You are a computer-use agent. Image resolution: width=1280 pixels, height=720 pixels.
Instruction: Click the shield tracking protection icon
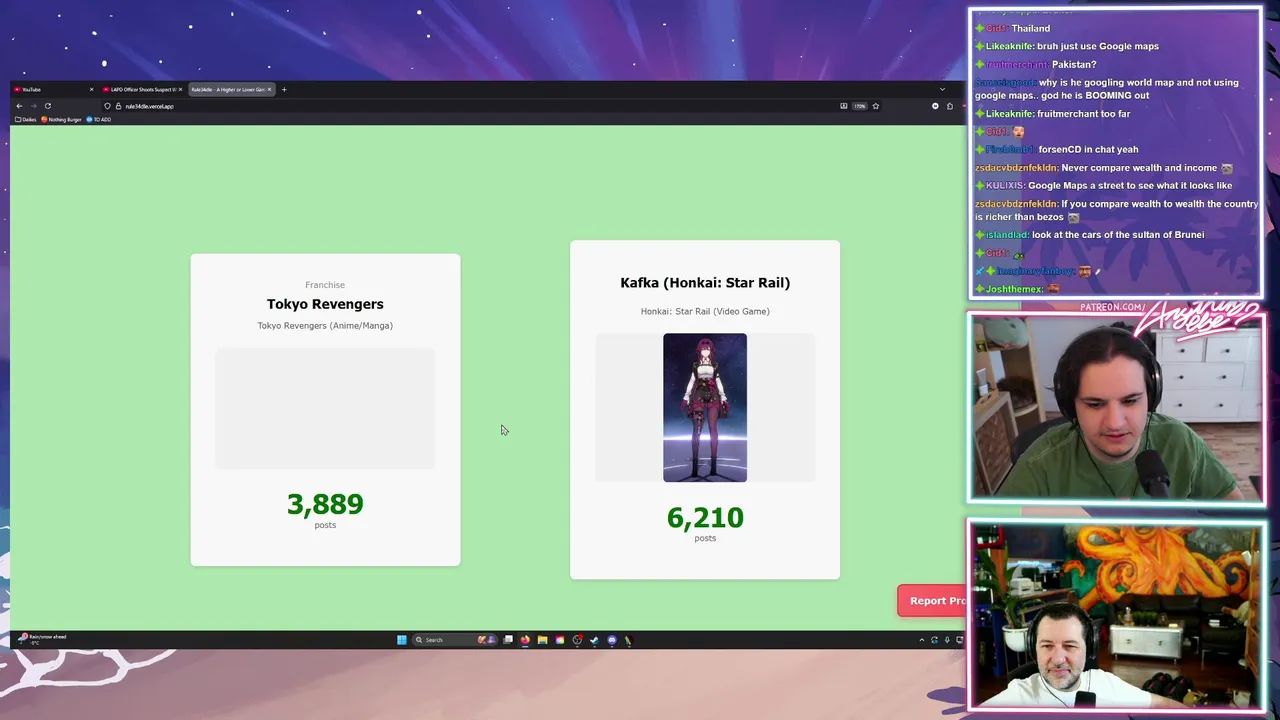pos(107,106)
